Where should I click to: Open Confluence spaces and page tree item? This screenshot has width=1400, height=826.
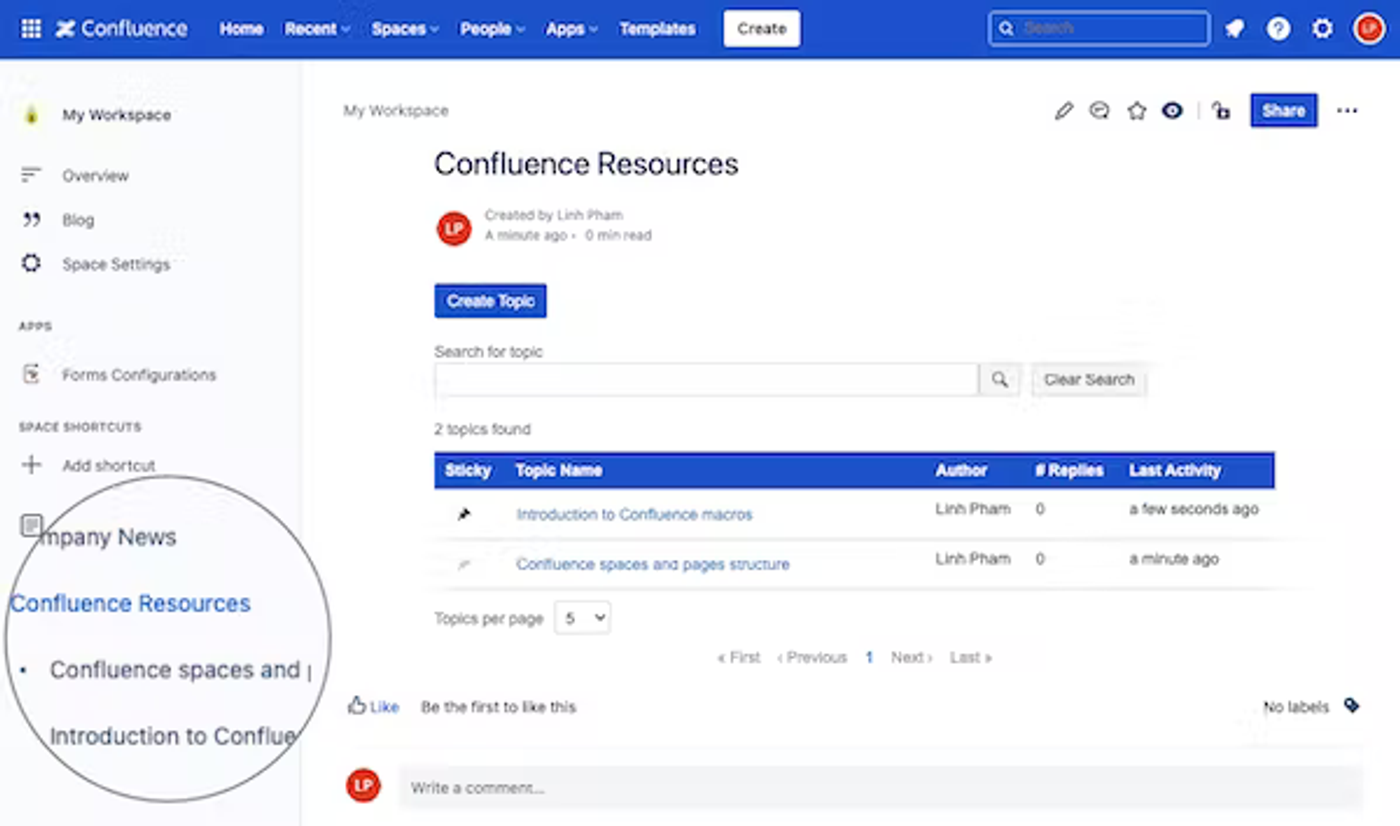[179, 670]
